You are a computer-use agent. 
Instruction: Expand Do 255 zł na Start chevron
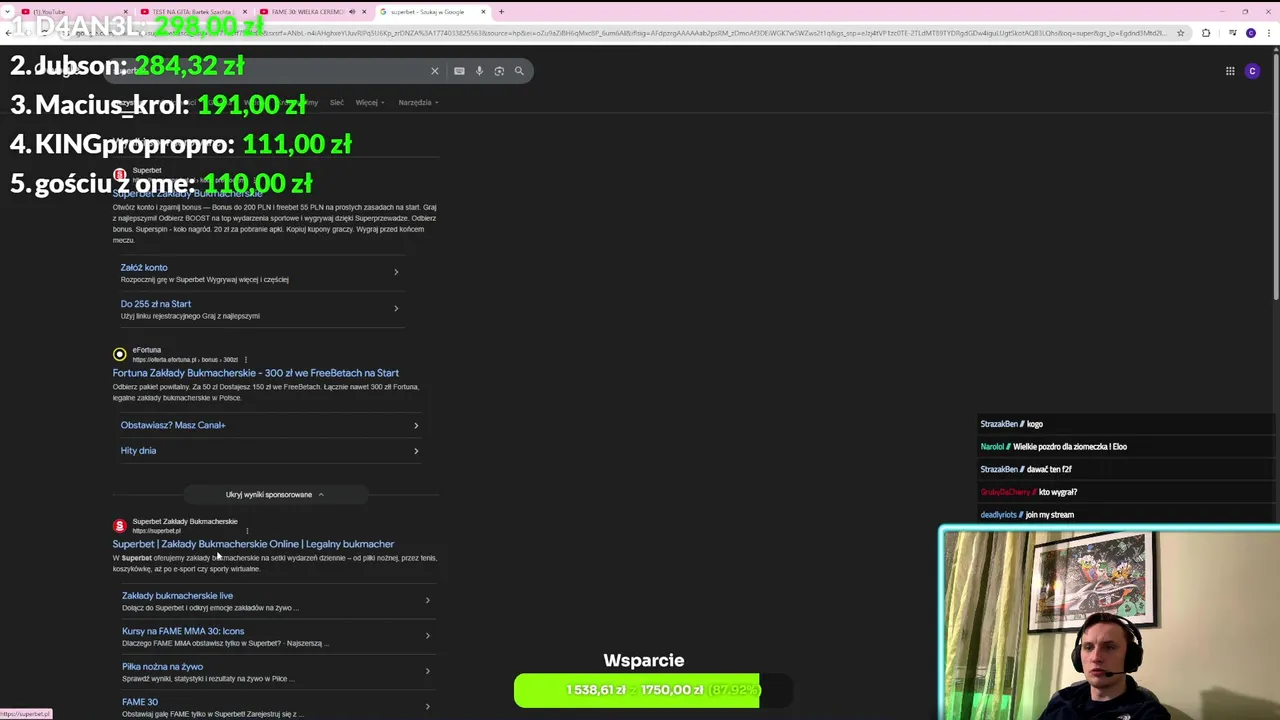click(x=396, y=308)
